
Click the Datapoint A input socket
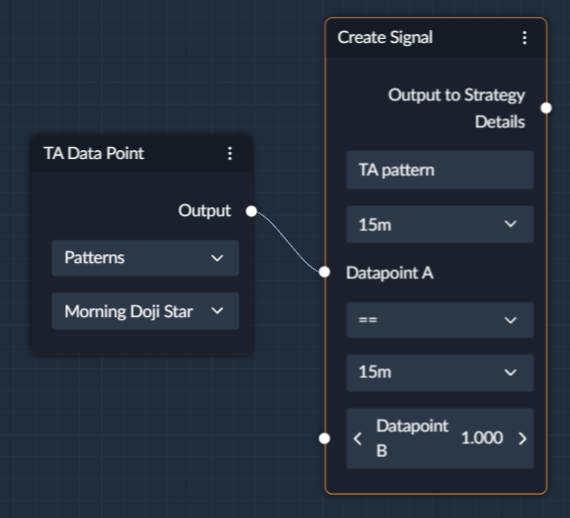pyautogui.click(x=324, y=272)
